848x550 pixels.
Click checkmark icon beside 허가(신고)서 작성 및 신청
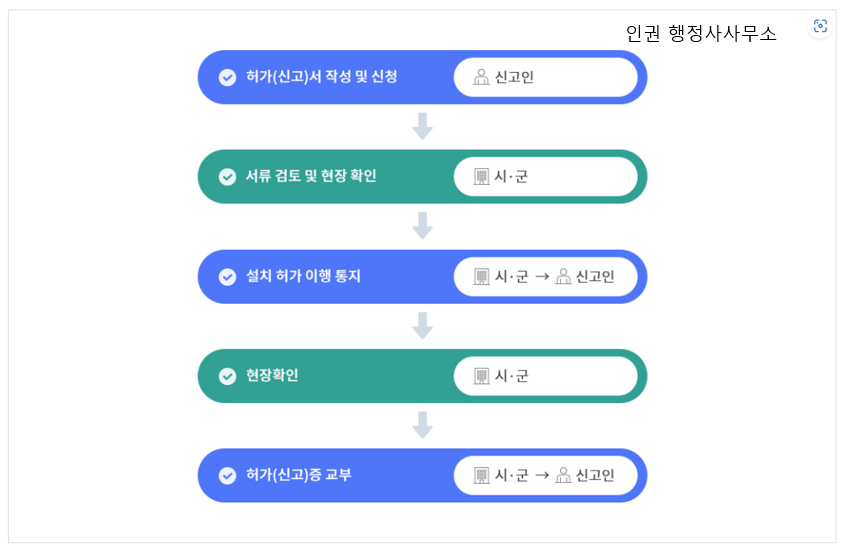[x=227, y=77]
